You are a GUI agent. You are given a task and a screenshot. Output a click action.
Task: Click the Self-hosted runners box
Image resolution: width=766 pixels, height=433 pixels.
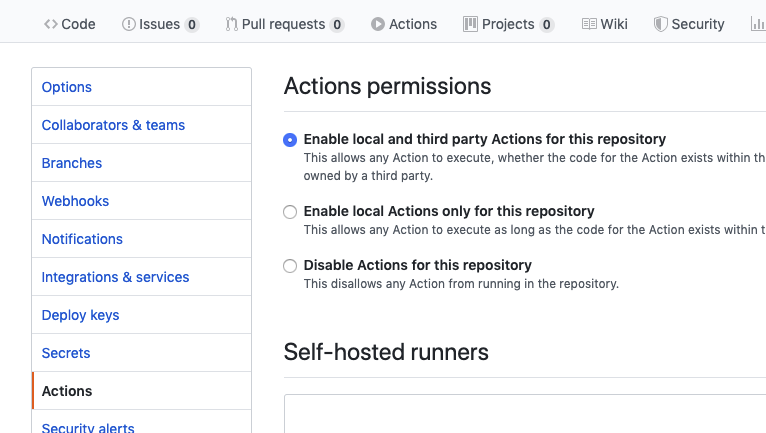525,413
